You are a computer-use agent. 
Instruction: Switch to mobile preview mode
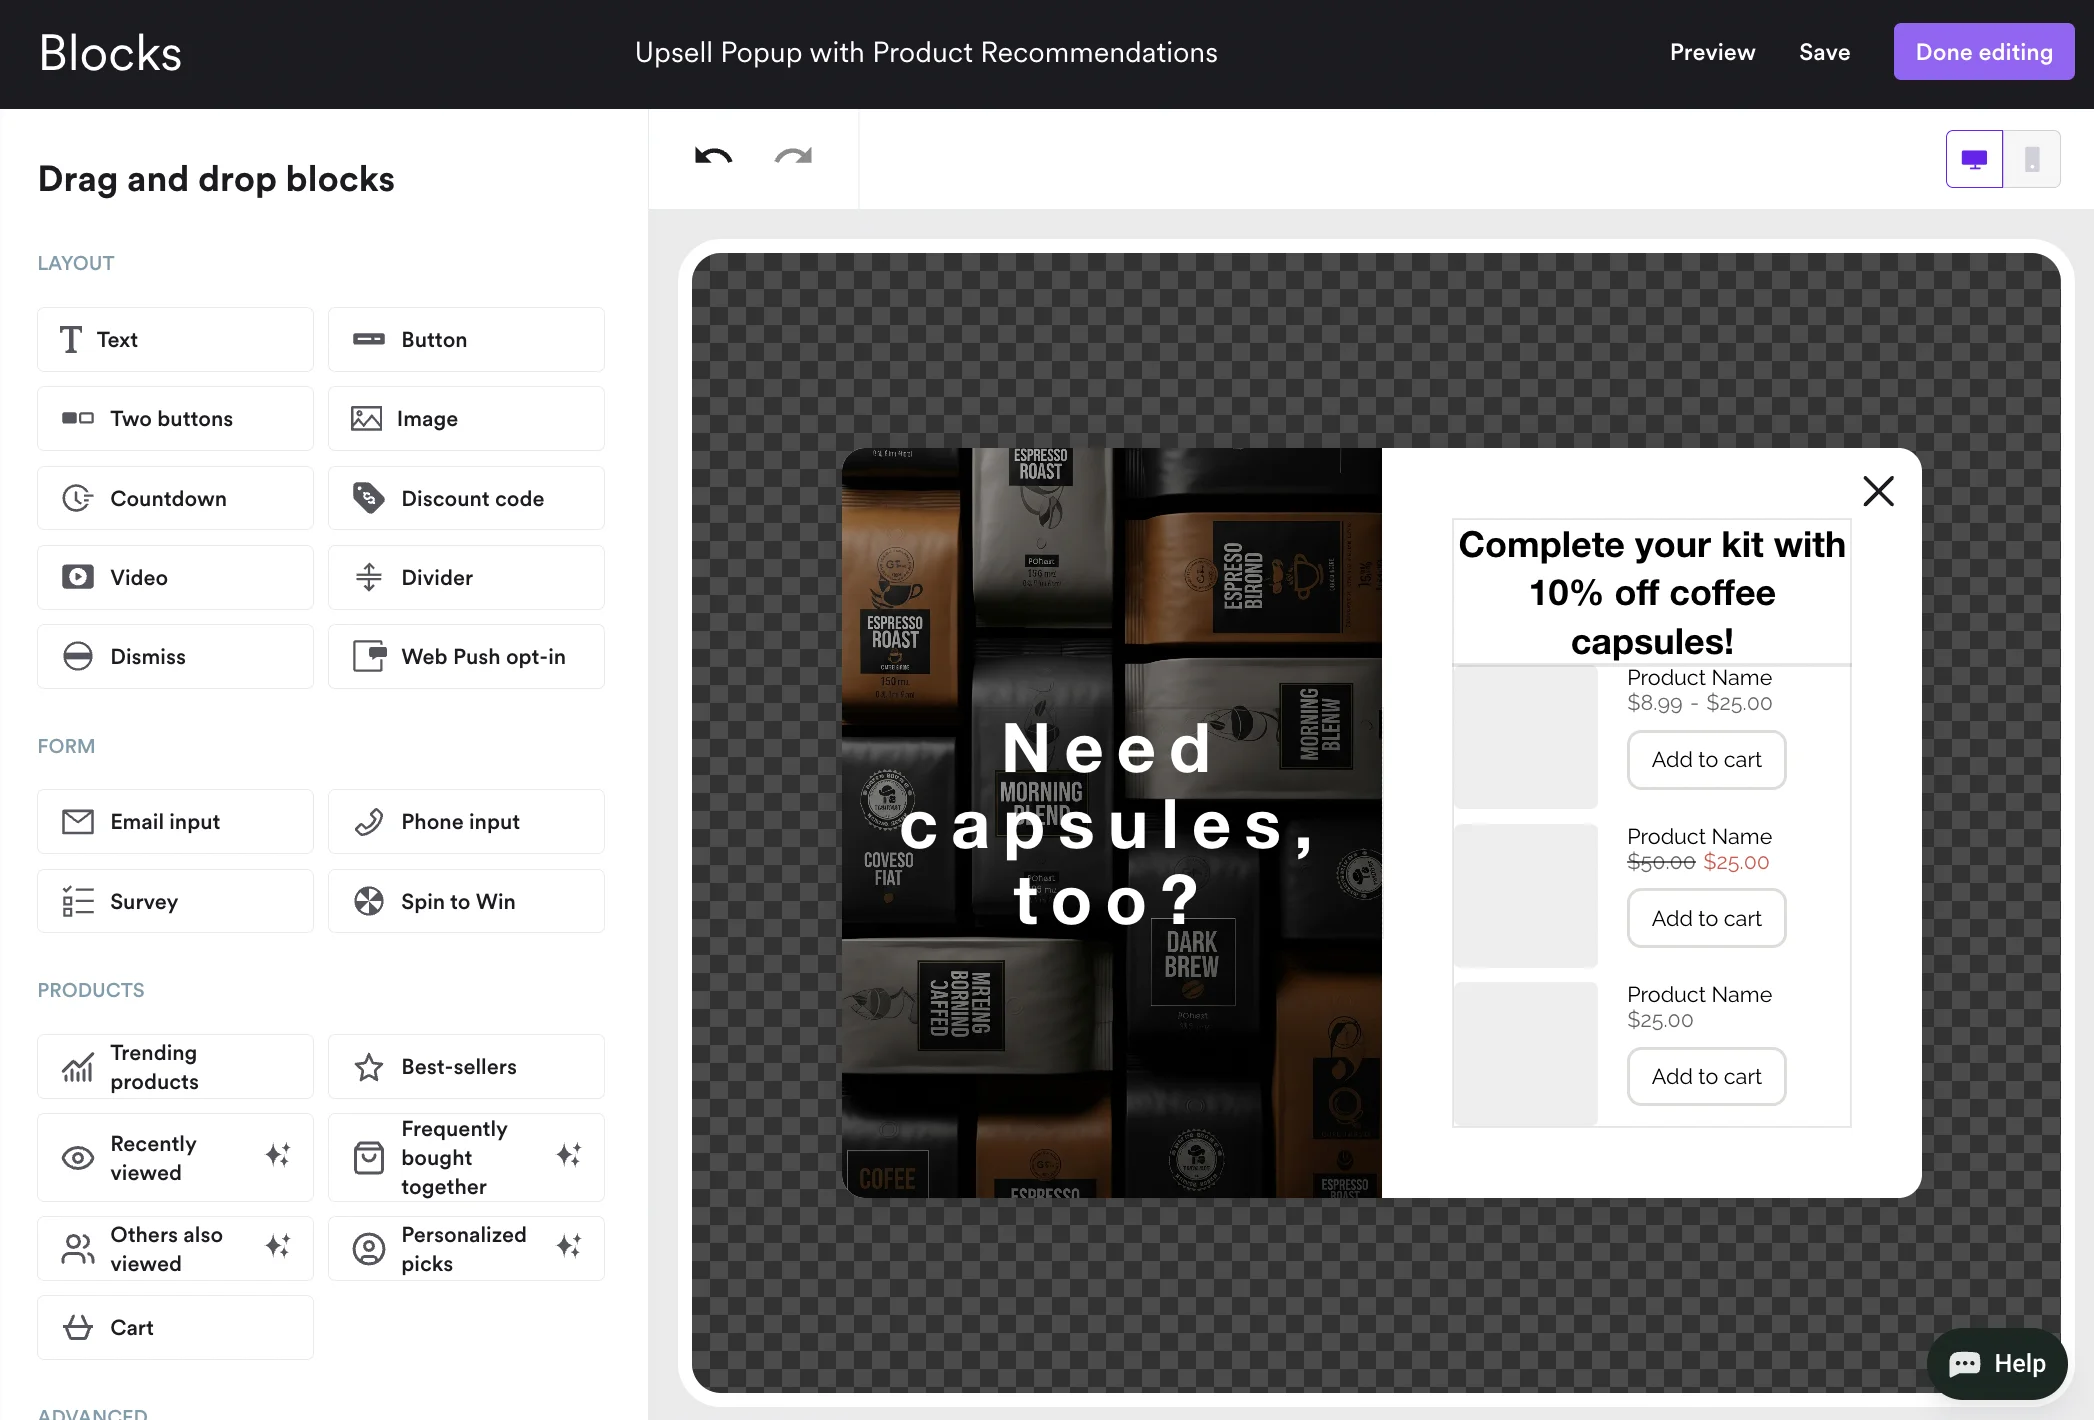tap(2031, 159)
